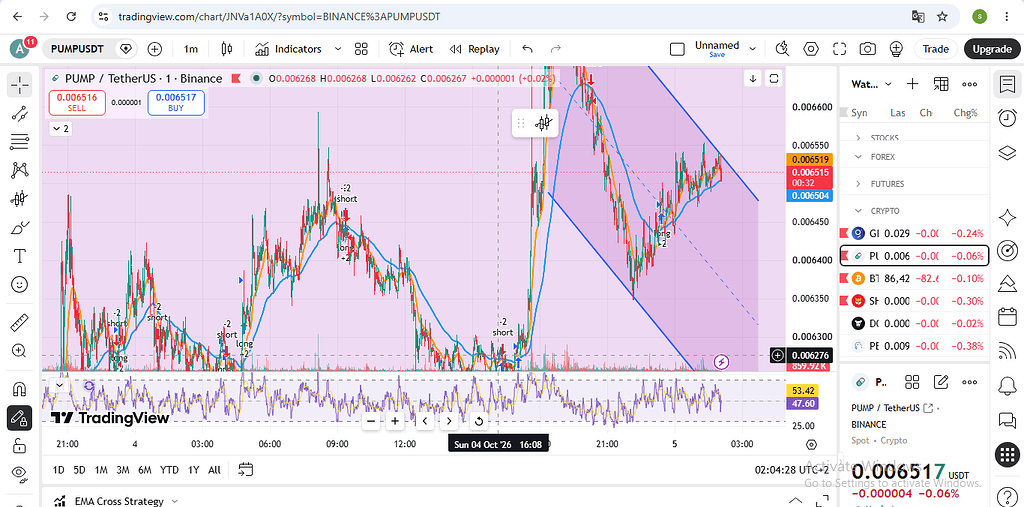Bookmark this page with star icon
The image size is (1024, 507).
[x=942, y=16]
